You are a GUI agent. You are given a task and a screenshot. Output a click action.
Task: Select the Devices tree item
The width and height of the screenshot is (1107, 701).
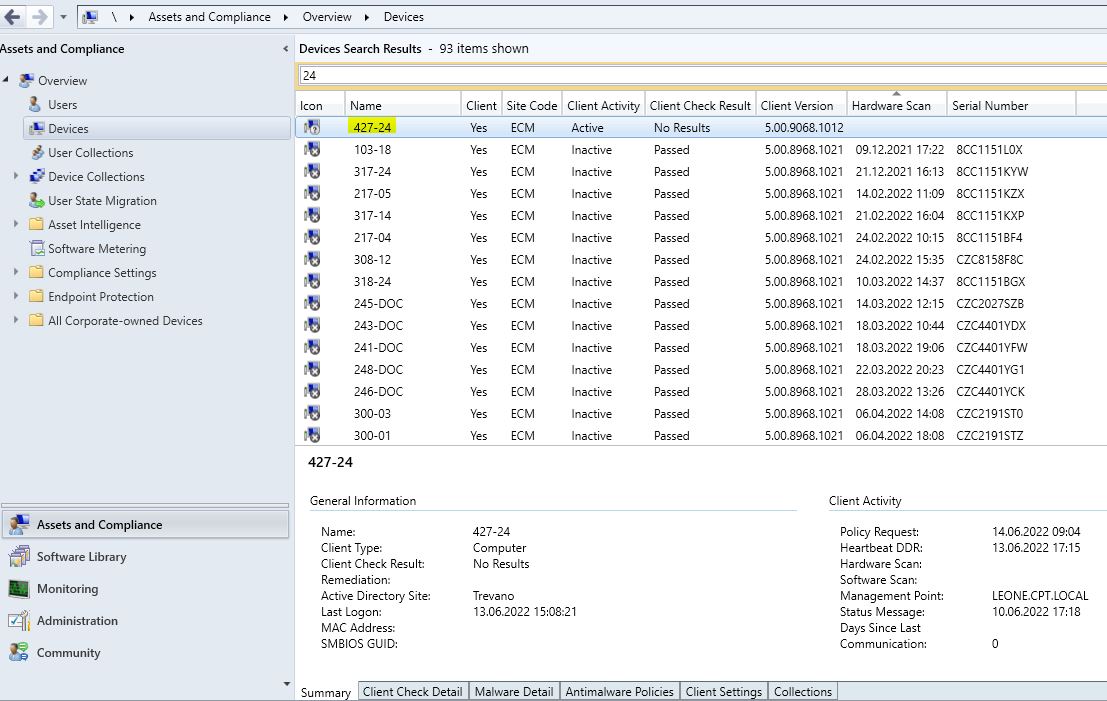157,128
